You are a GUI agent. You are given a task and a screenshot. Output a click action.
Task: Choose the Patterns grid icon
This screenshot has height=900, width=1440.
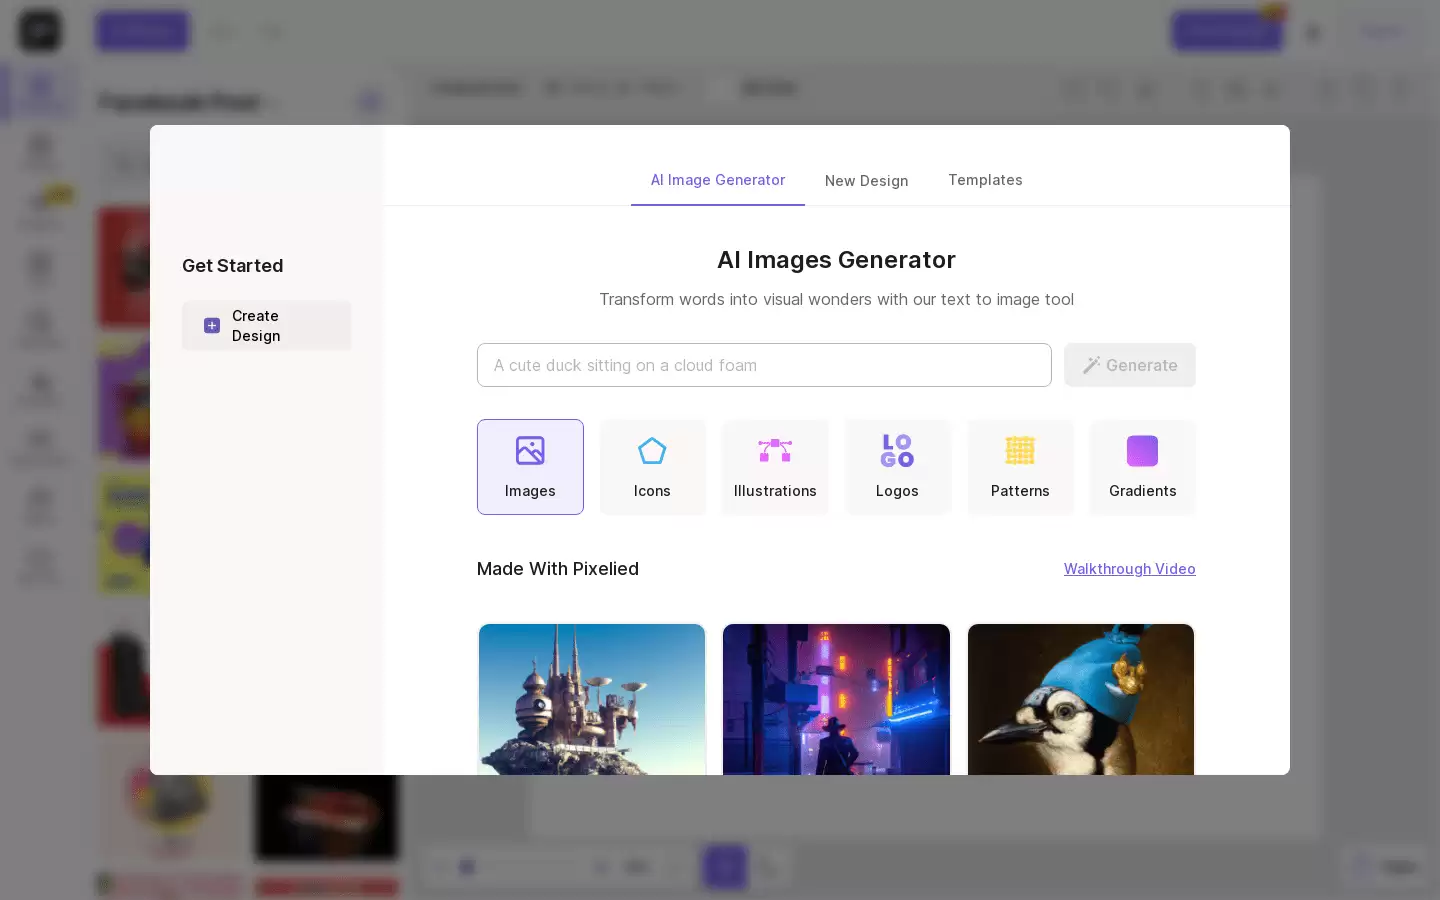[x=1020, y=451]
